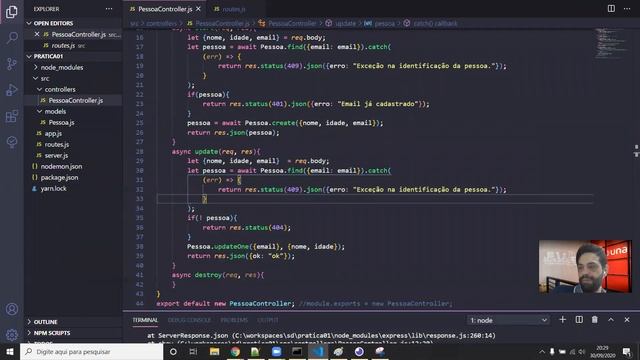640x360 pixels.
Task: Open yarn.lock file
Action: pyautogui.click(x=53, y=189)
